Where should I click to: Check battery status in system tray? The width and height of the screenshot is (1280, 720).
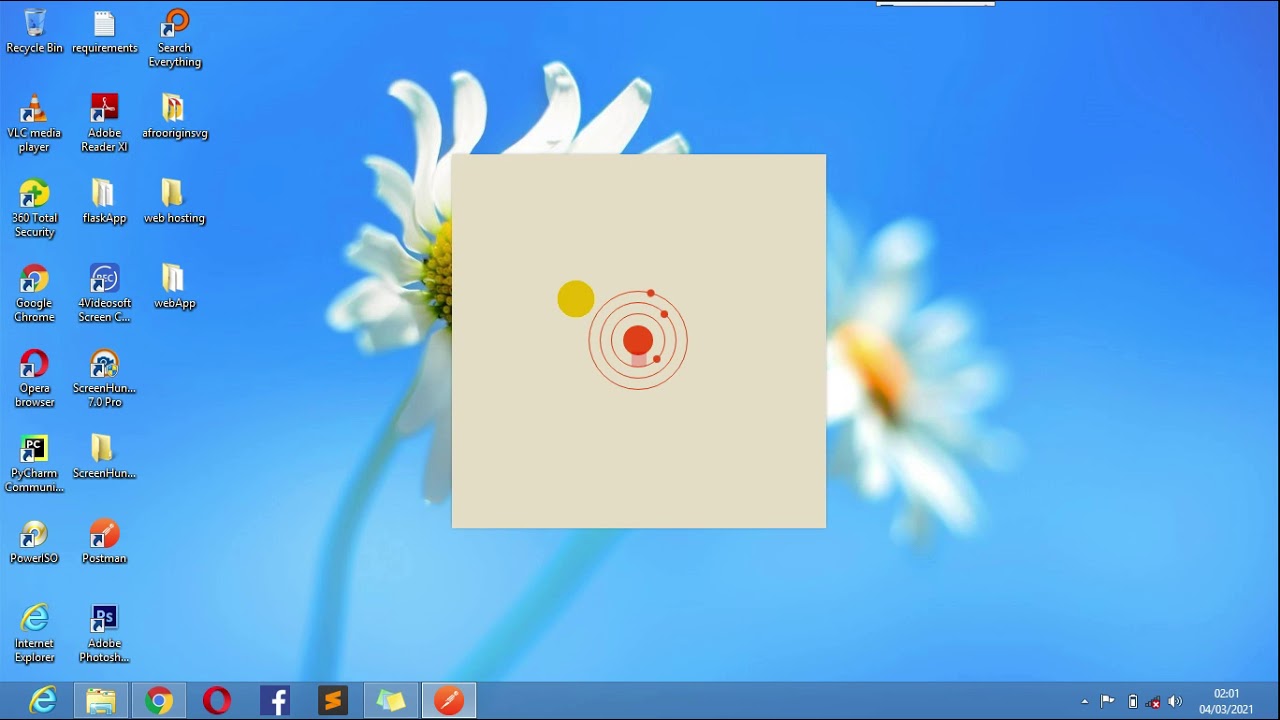coord(1133,701)
